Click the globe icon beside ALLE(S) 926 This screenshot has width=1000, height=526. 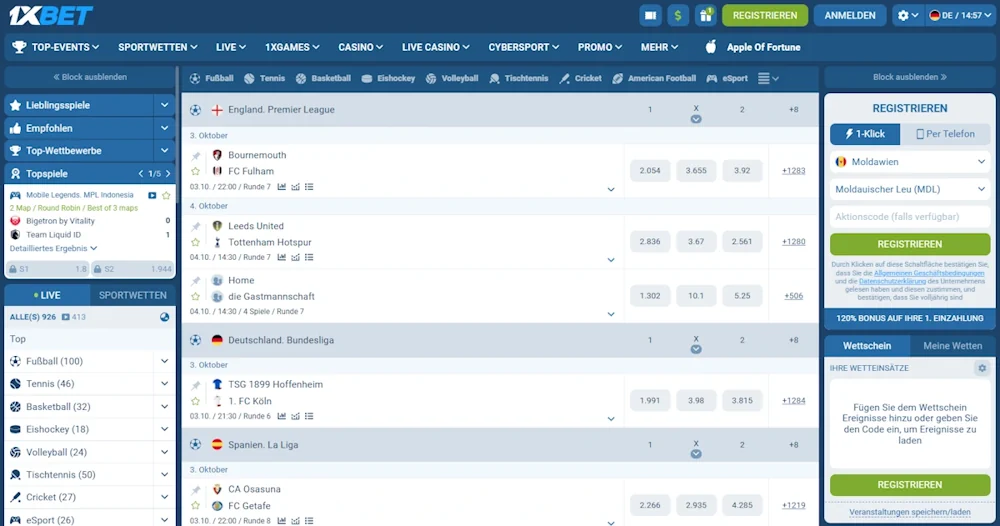165,317
